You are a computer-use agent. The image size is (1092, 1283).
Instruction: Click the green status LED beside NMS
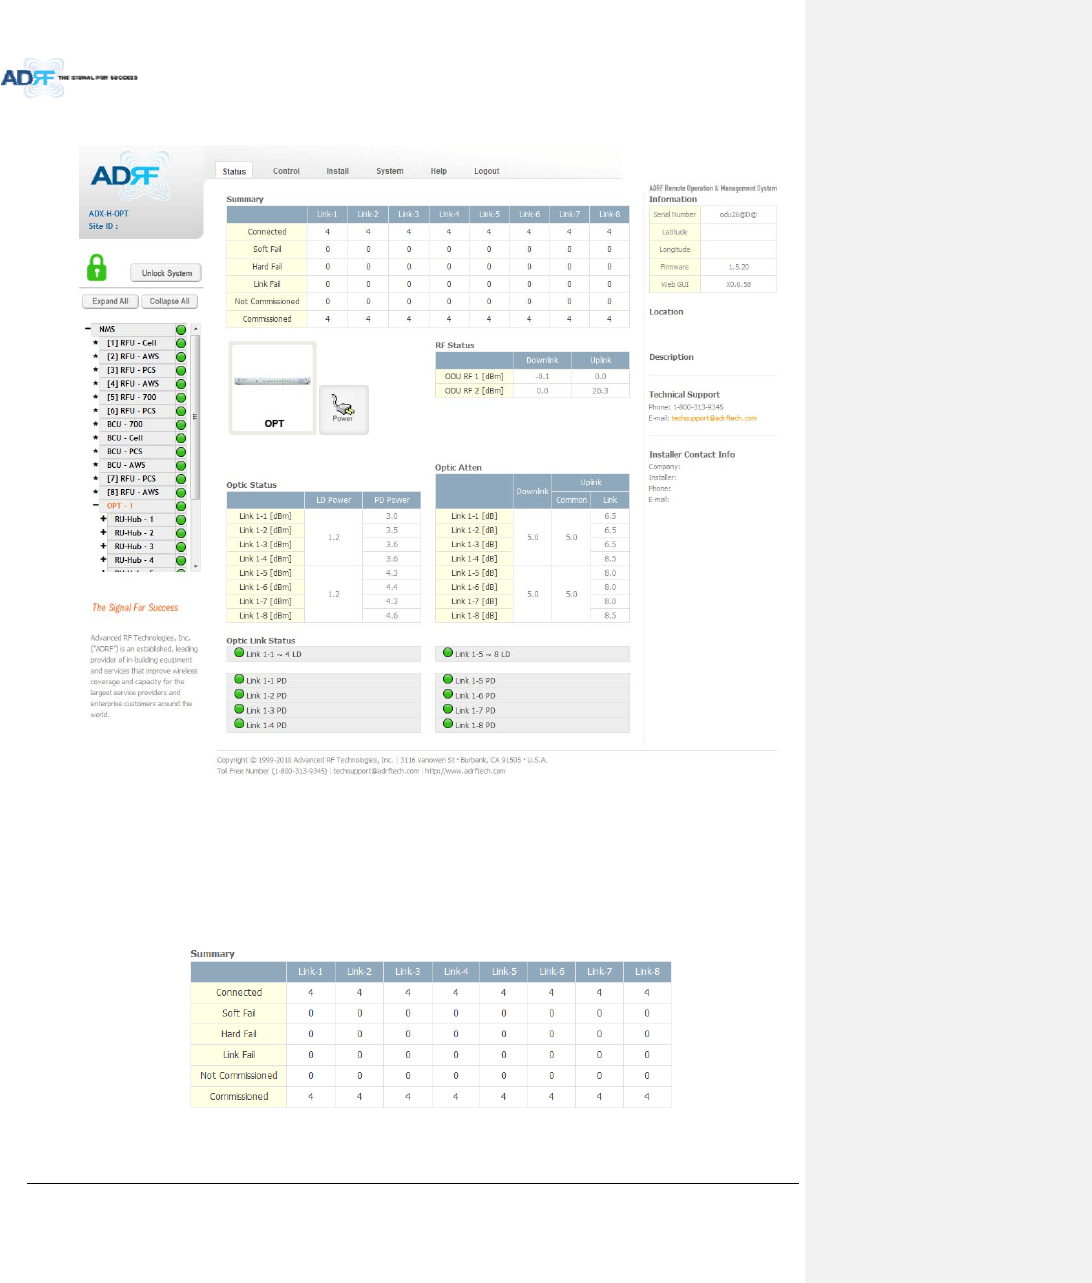coord(181,329)
